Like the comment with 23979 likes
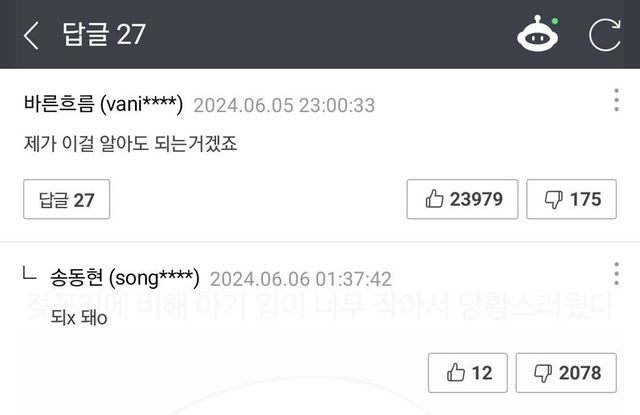 tap(462, 199)
